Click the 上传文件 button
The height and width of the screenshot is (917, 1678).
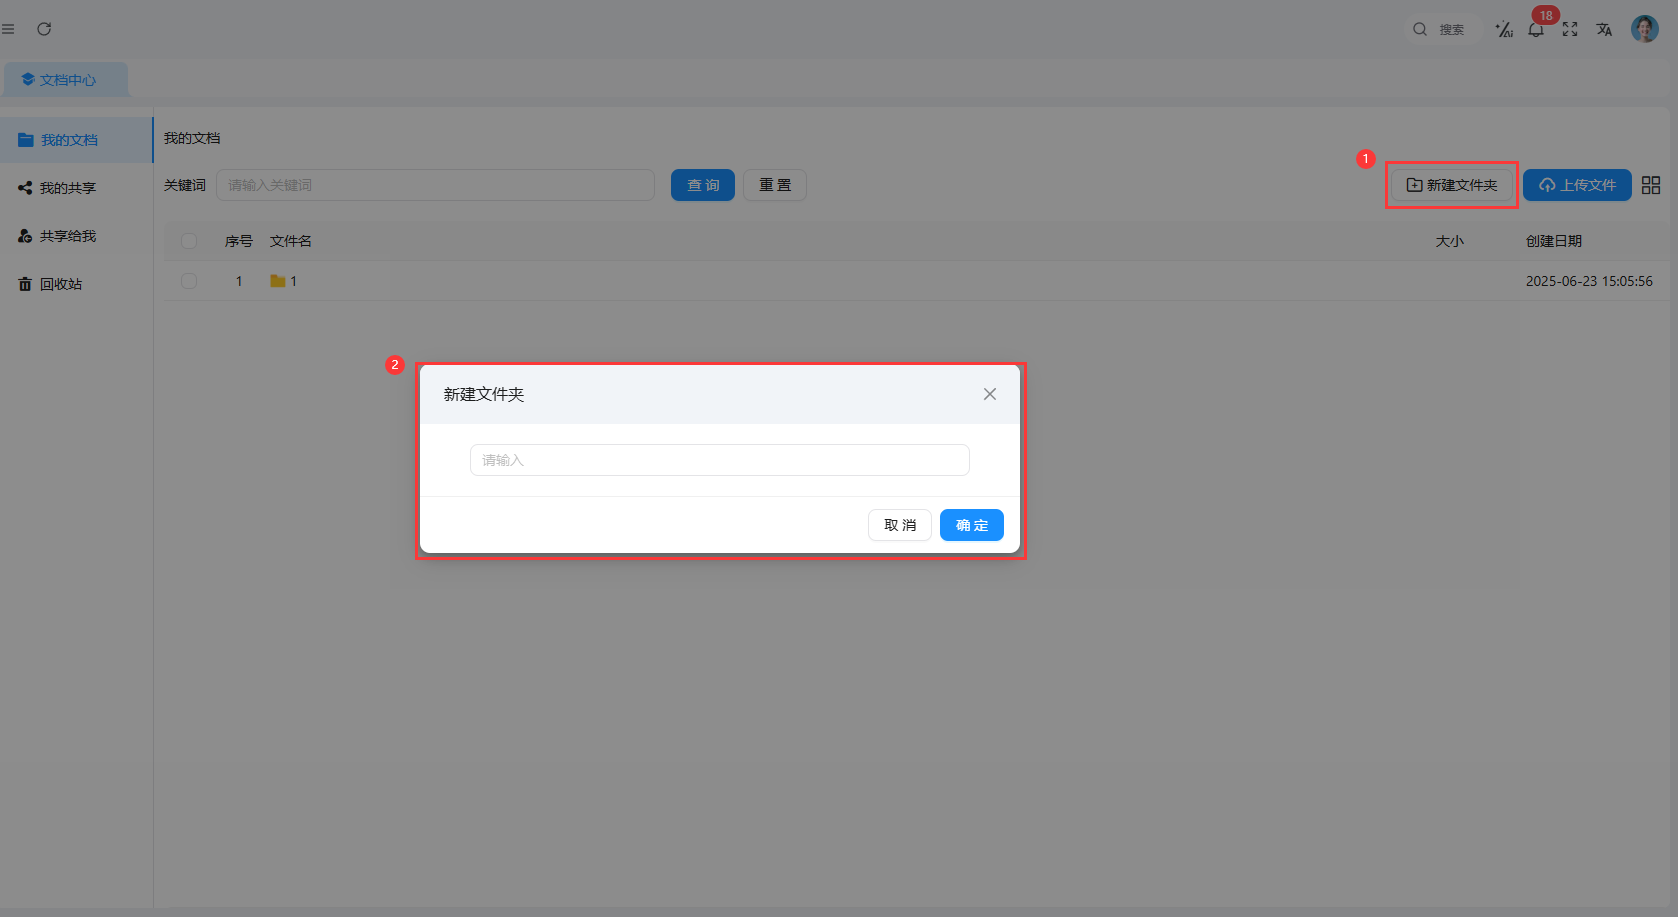pos(1577,185)
